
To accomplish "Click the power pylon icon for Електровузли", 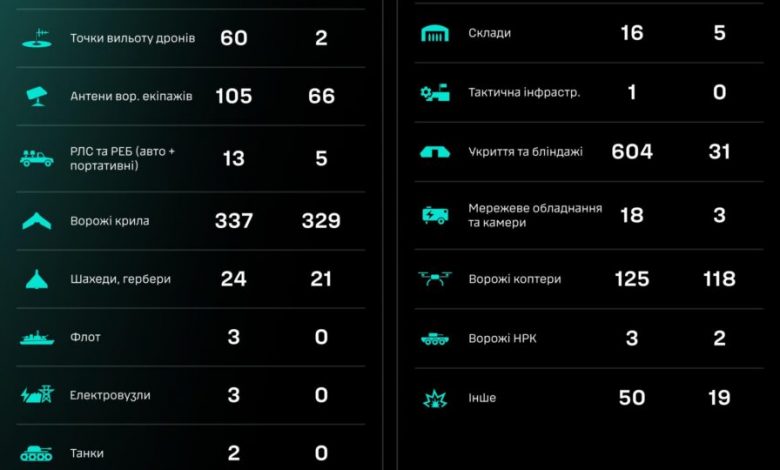I will coord(37,395).
